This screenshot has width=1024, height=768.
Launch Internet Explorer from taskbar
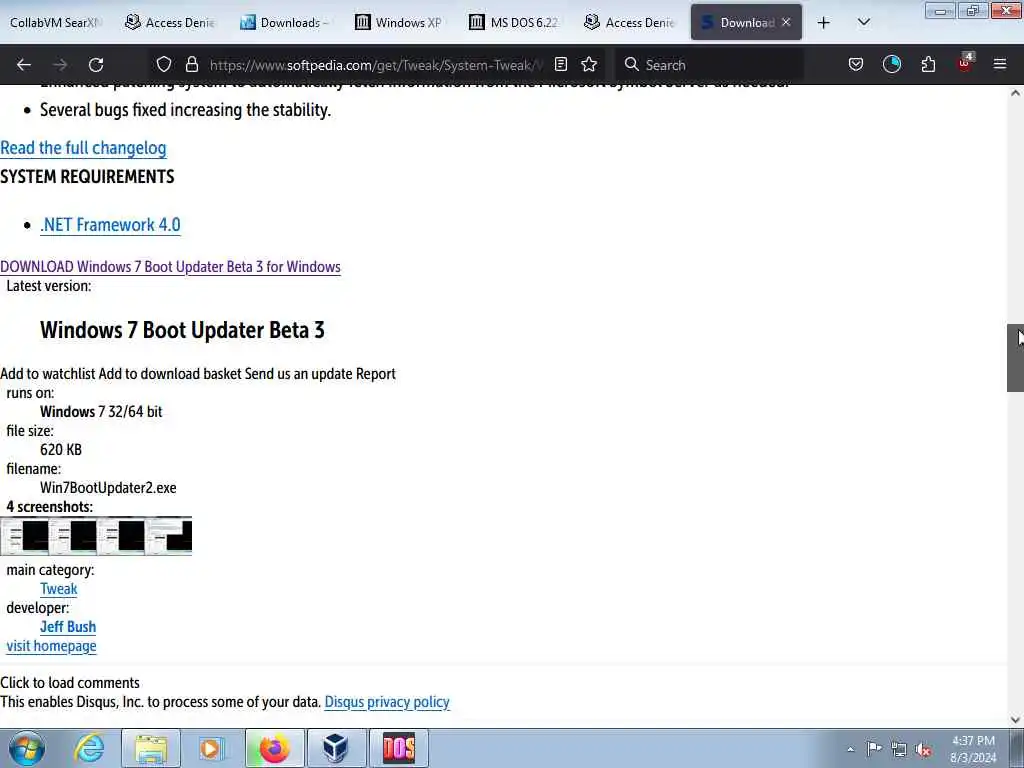tap(88, 748)
